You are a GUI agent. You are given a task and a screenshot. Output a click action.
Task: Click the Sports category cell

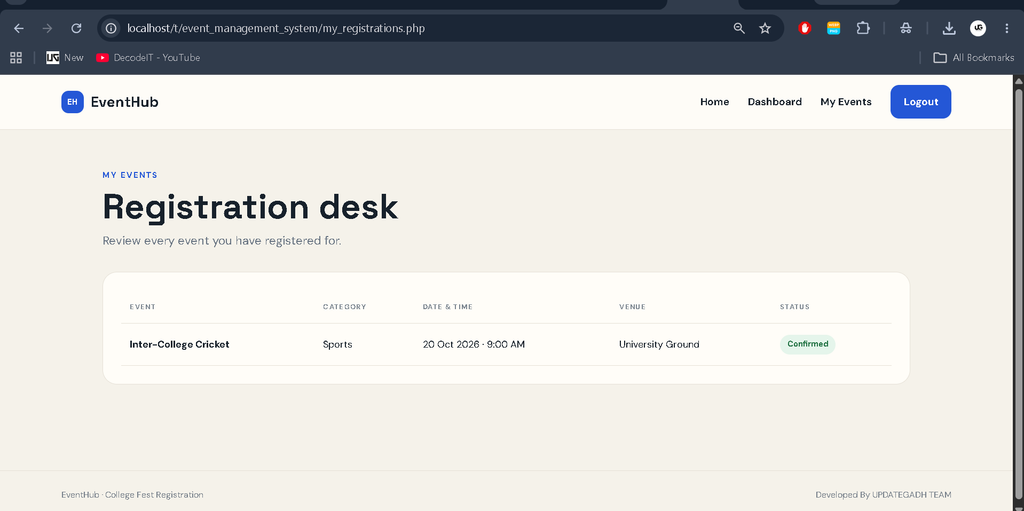click(x=338, y=344)
